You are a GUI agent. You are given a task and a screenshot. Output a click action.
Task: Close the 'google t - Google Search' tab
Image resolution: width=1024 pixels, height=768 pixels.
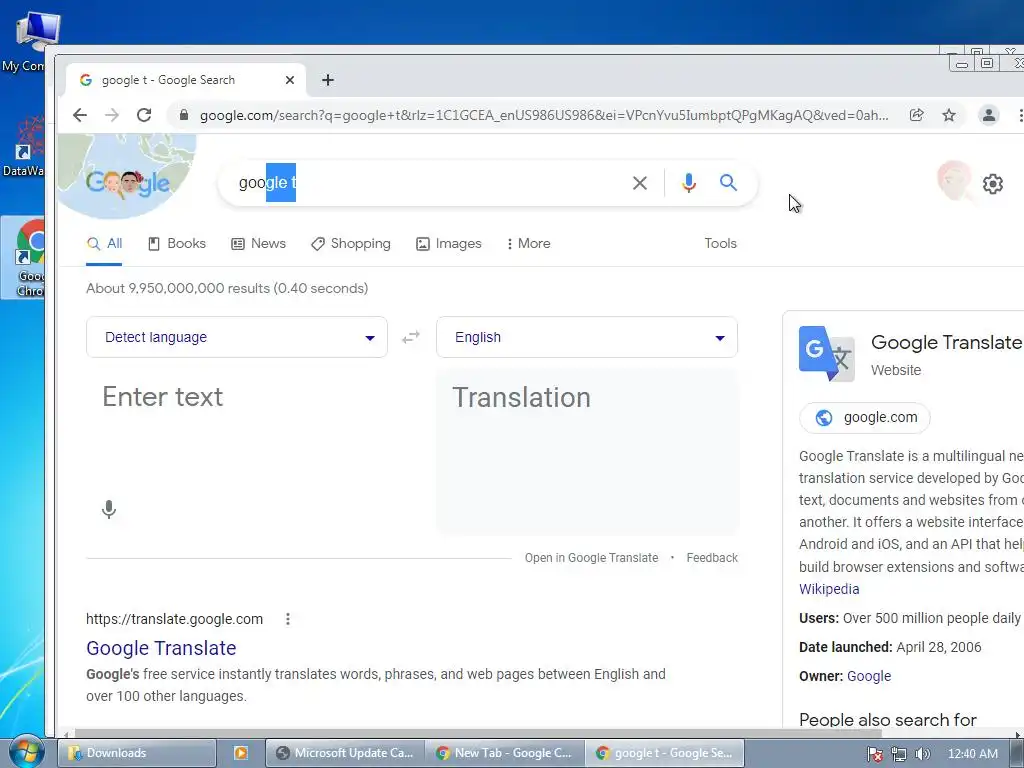290,80
